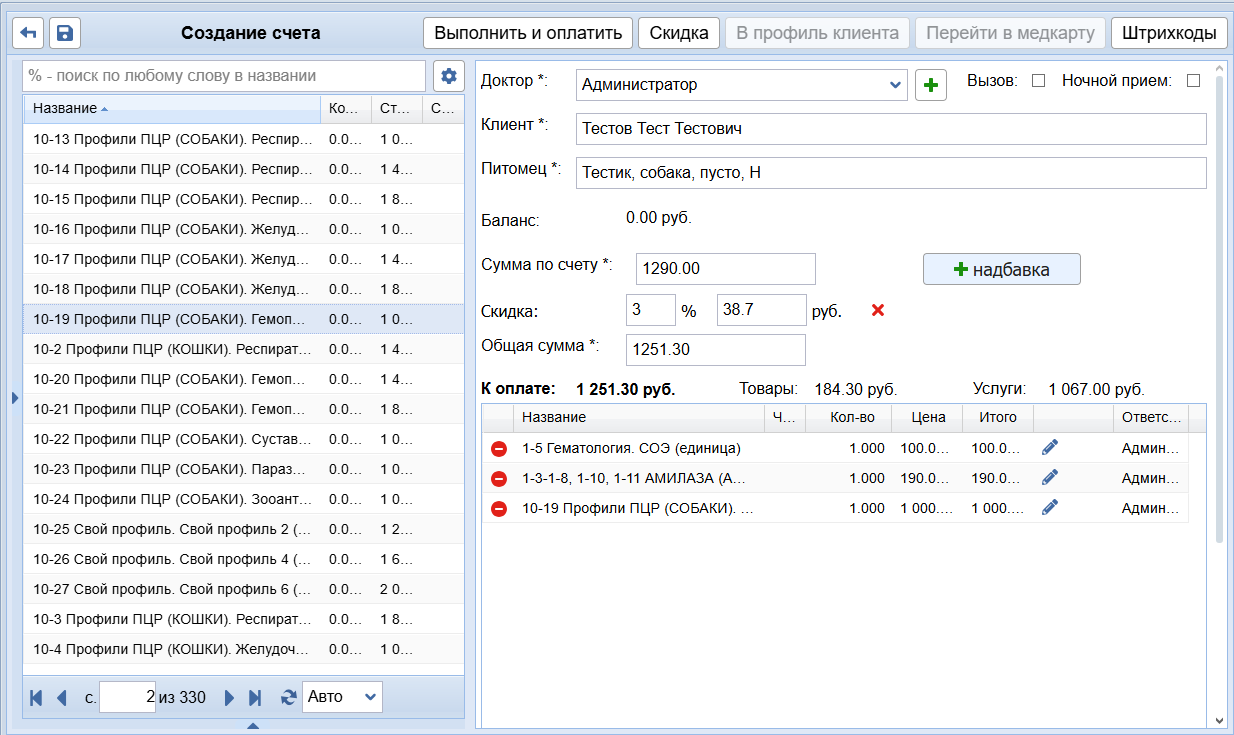Go to the next list page

(x=229, y=697)
